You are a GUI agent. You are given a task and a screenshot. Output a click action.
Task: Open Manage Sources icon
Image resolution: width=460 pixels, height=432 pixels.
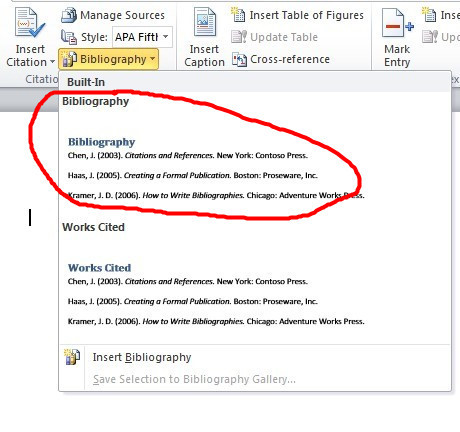coord(69,15)
